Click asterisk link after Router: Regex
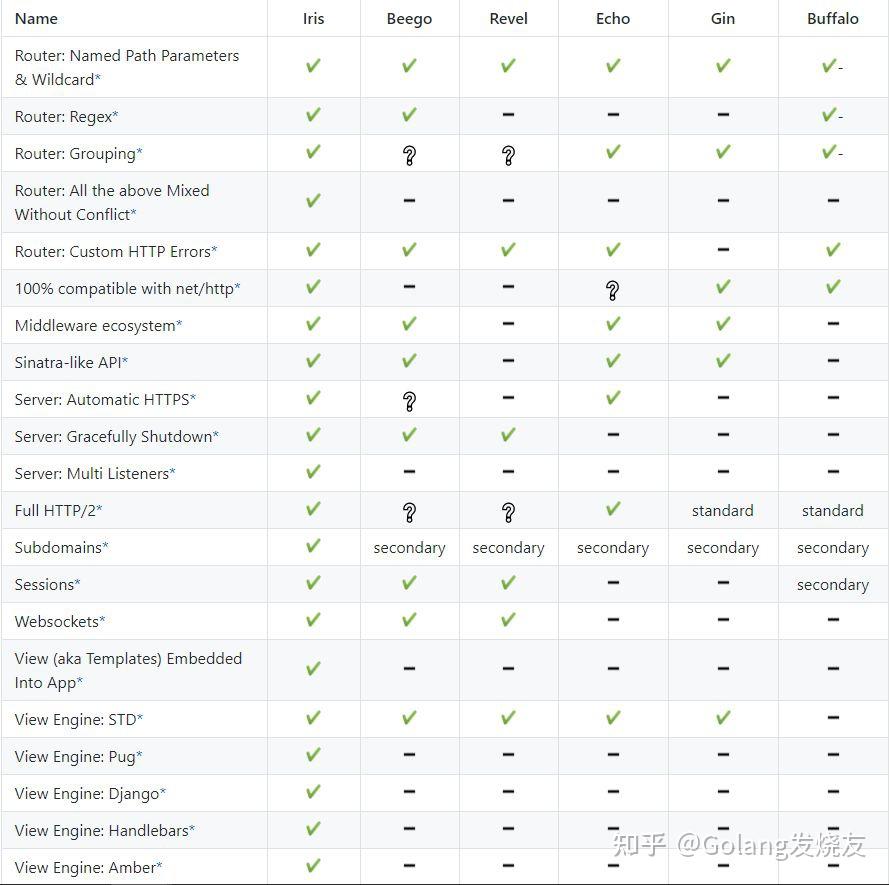Viewport: 889px width, 885px height. [x=115, y=116]
